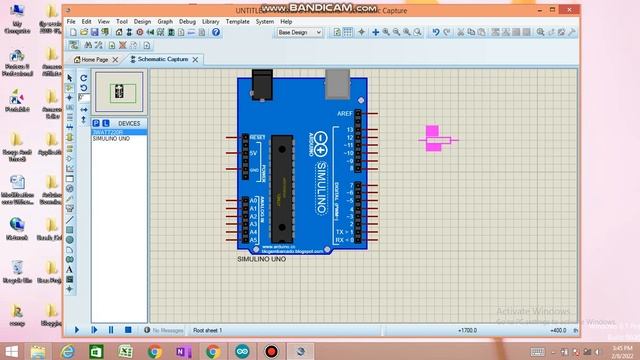Select the Graph Mode tool
Viewport: 640px width, 360px height.
[x=70, y=168]
